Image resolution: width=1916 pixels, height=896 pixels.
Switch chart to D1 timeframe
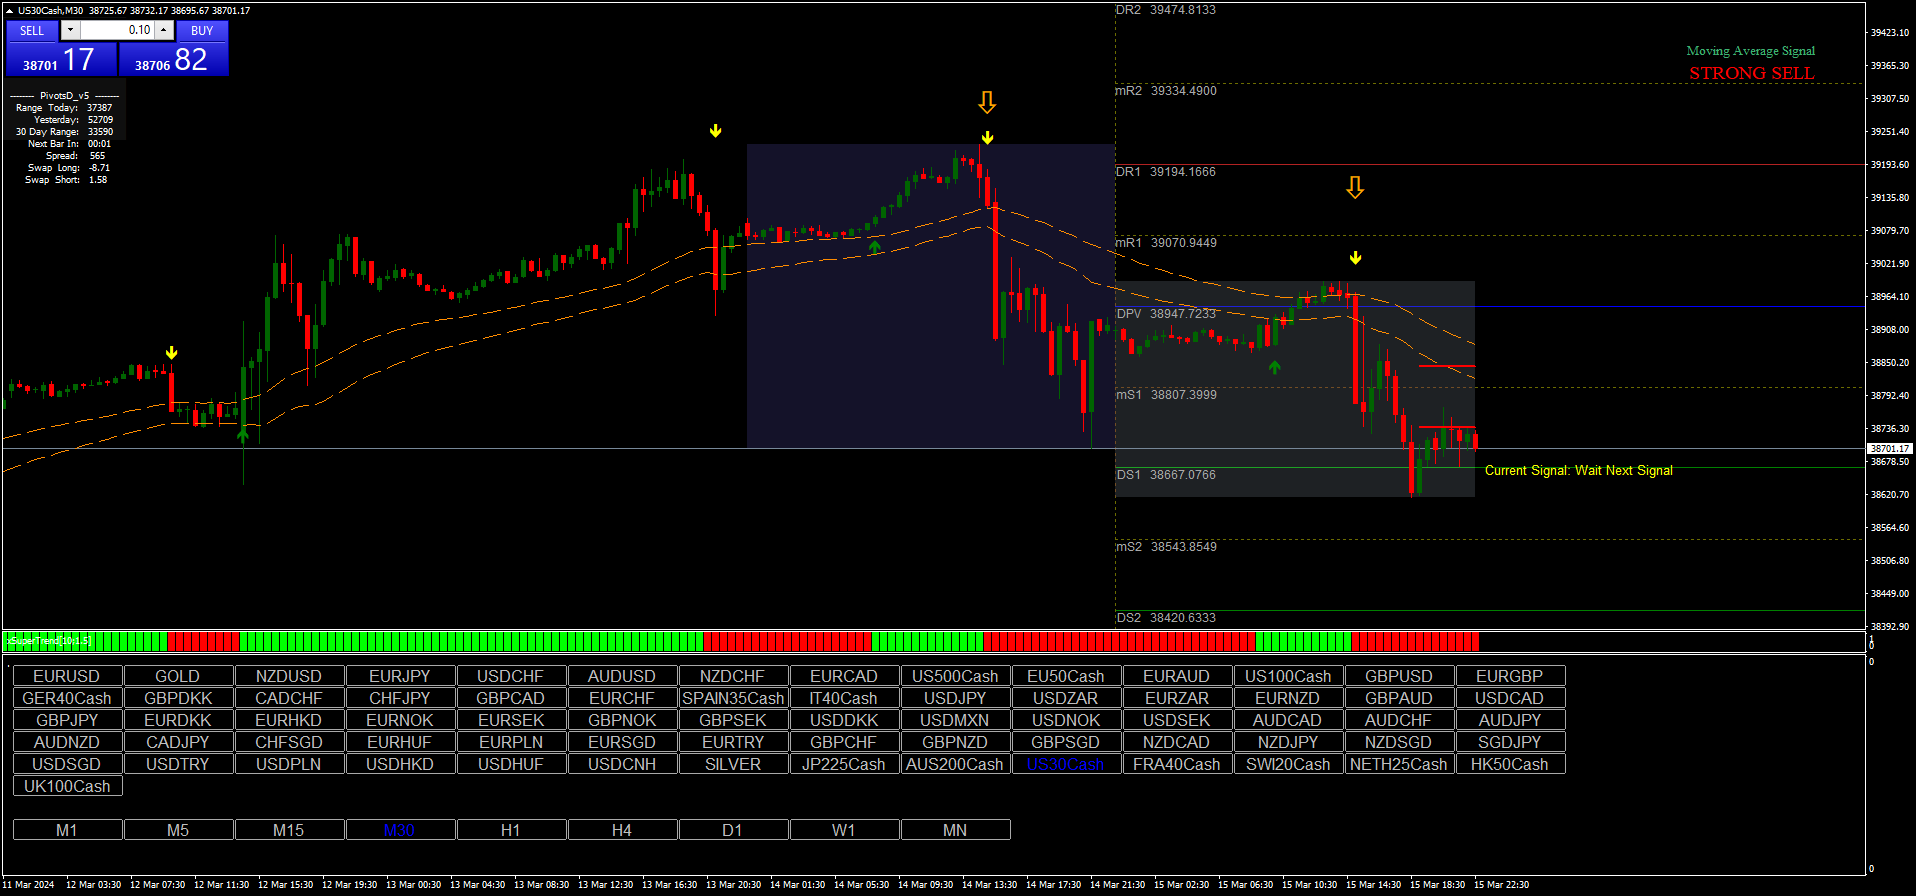click(733, 830)
